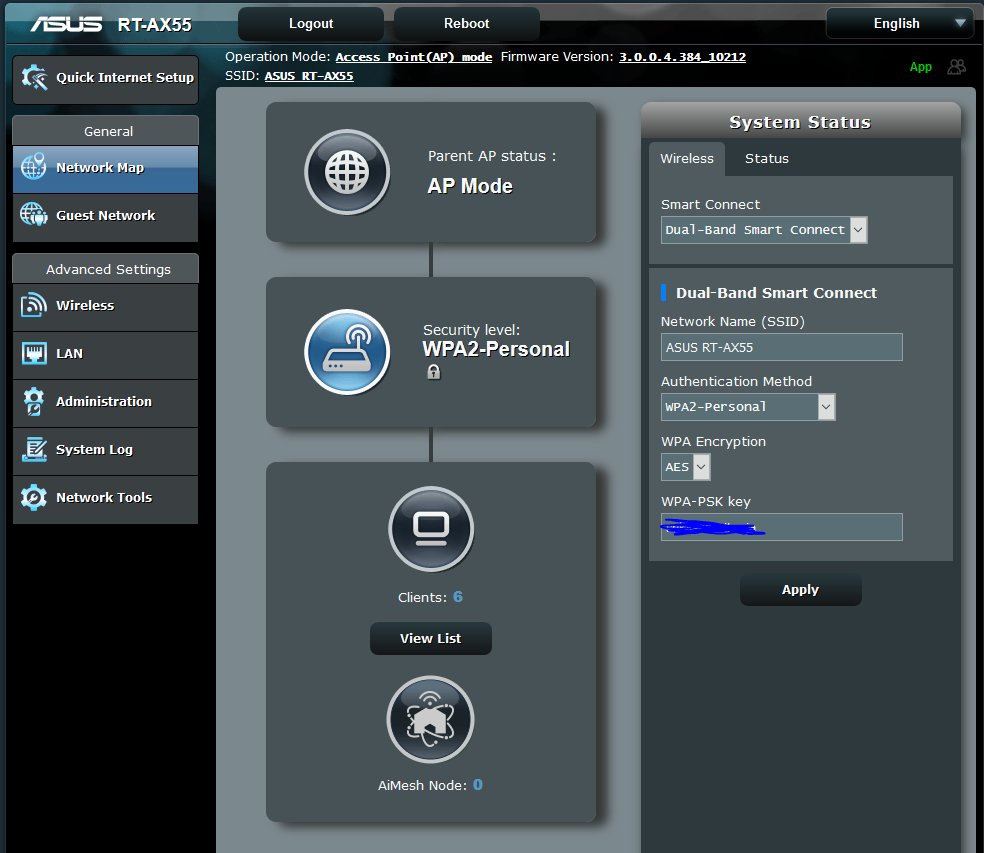Click the WPA2-Personal security level text
The height and width of the screenshot is (853, 984).
coord(496,349)
